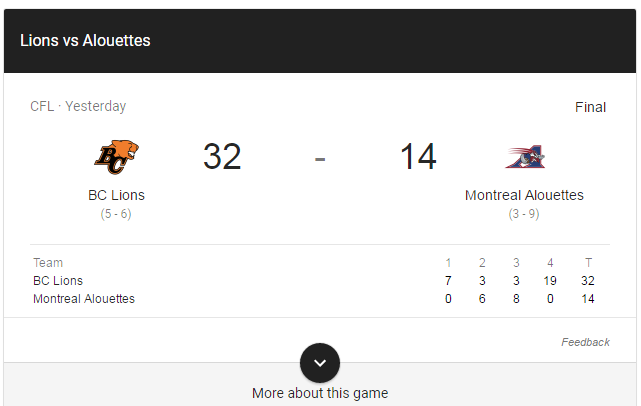Open More about this game
641x406 pixels.
[x=320, y=393]
